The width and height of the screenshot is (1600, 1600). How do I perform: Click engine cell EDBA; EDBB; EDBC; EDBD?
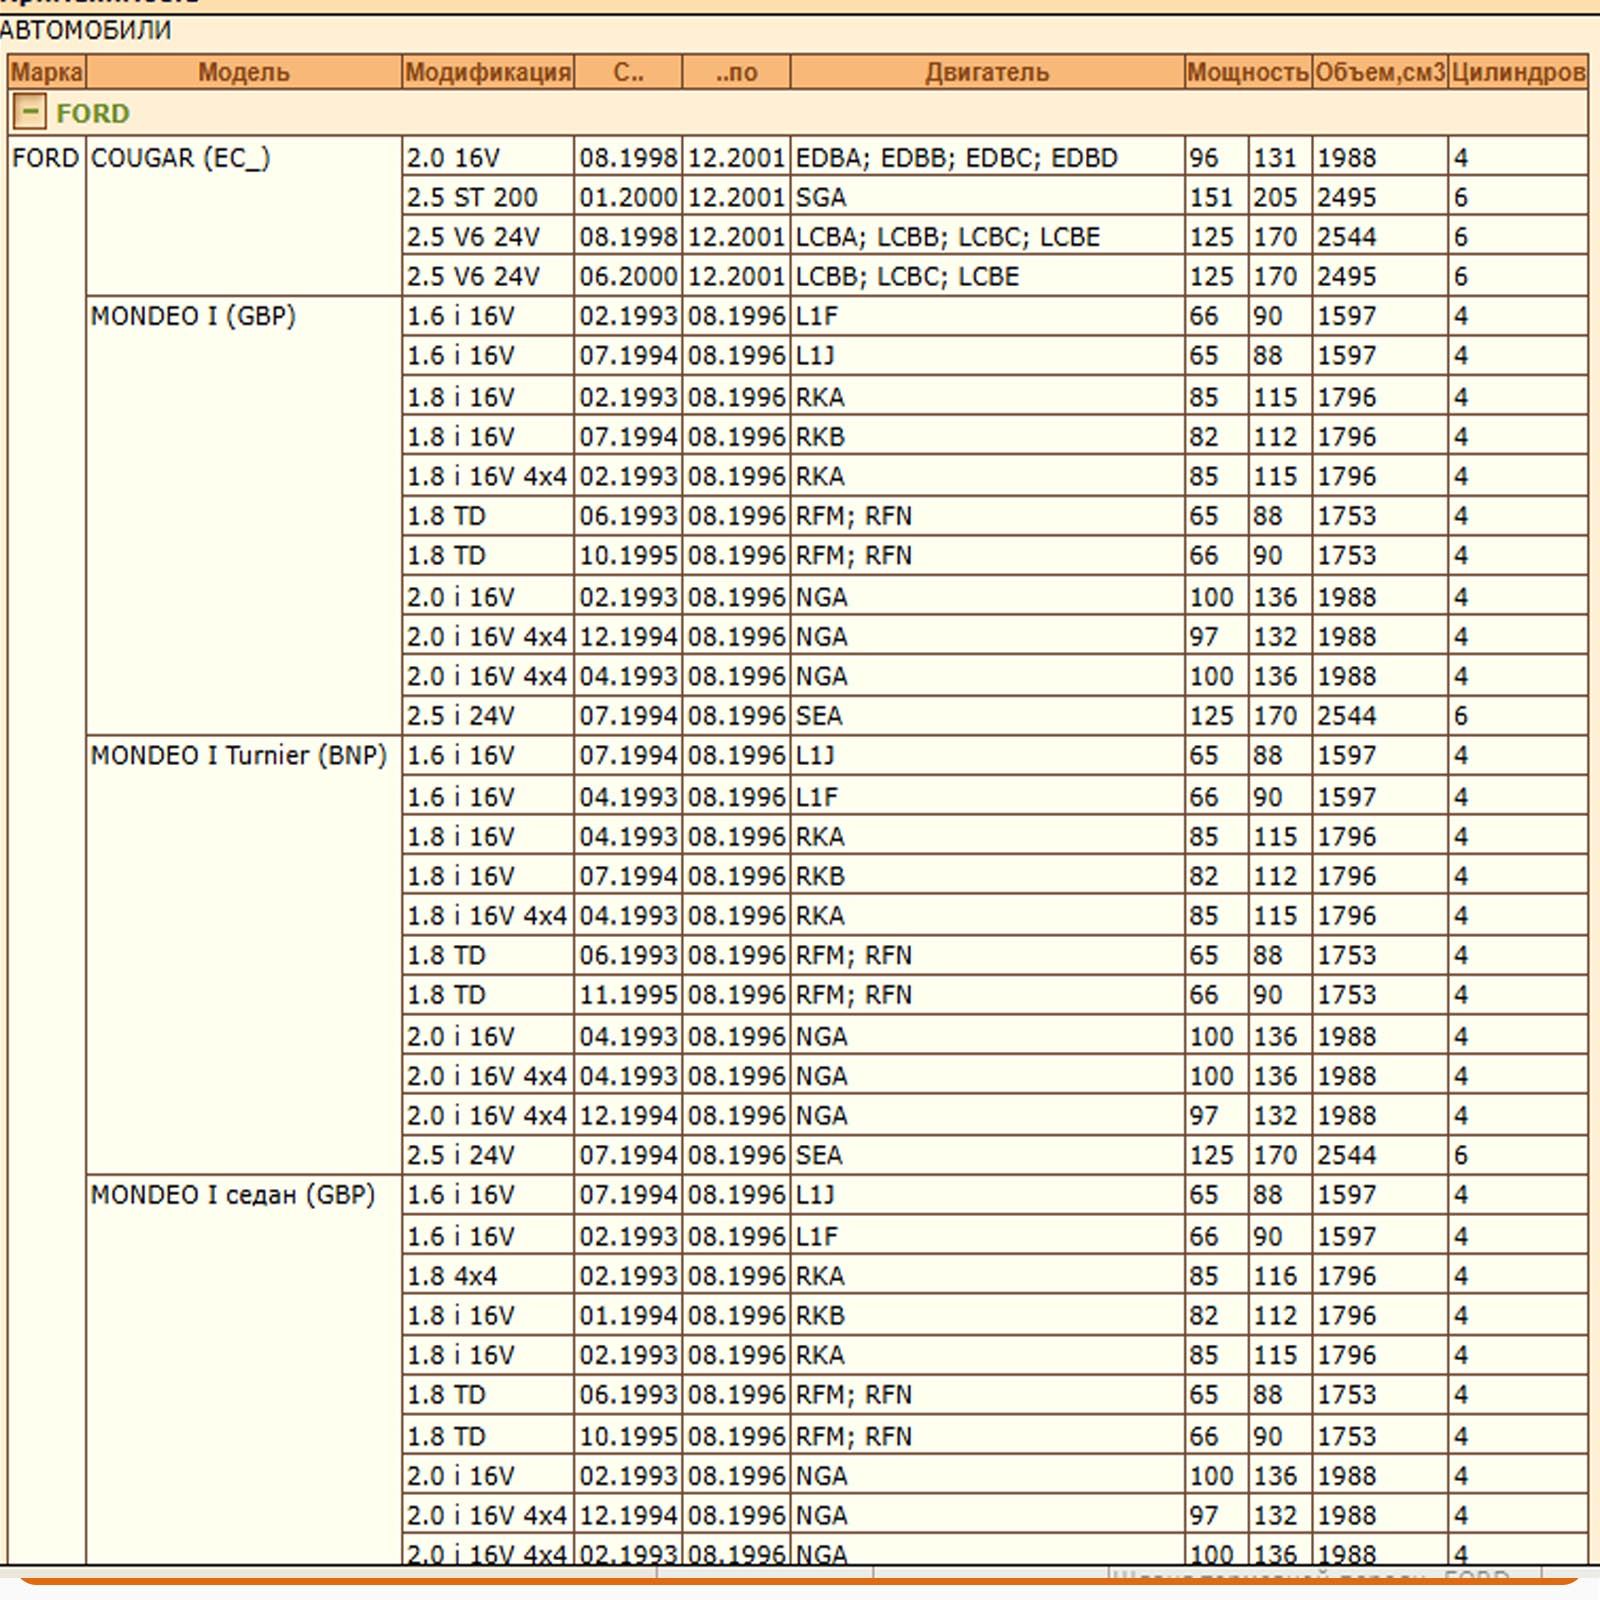(988, 158)
